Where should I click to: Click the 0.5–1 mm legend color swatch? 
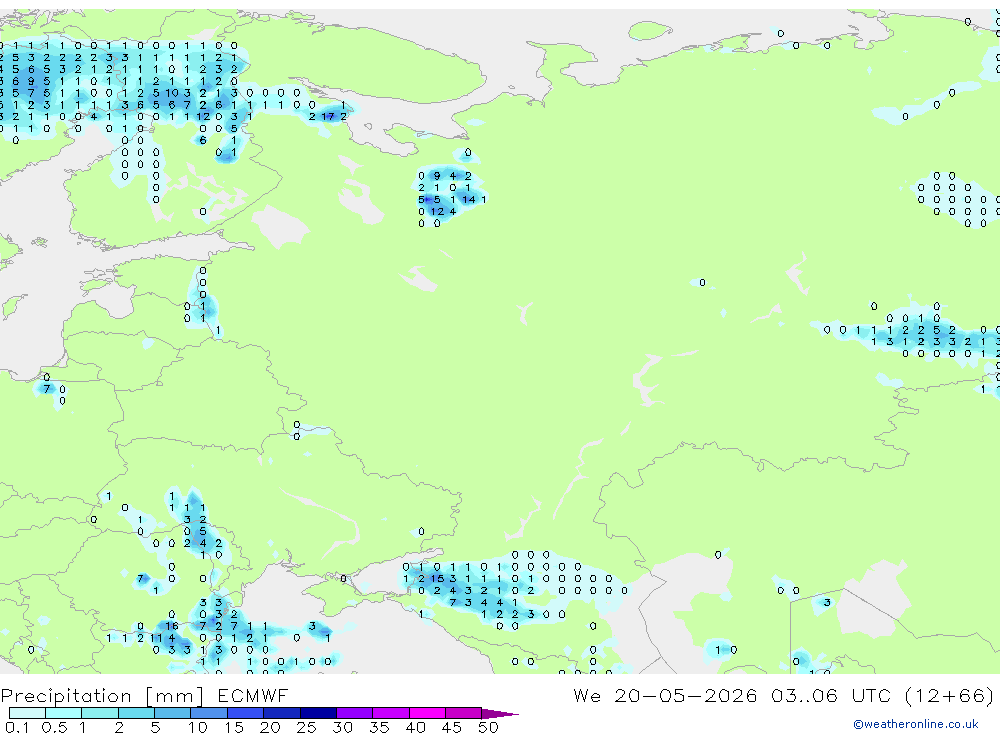[64, 713]
